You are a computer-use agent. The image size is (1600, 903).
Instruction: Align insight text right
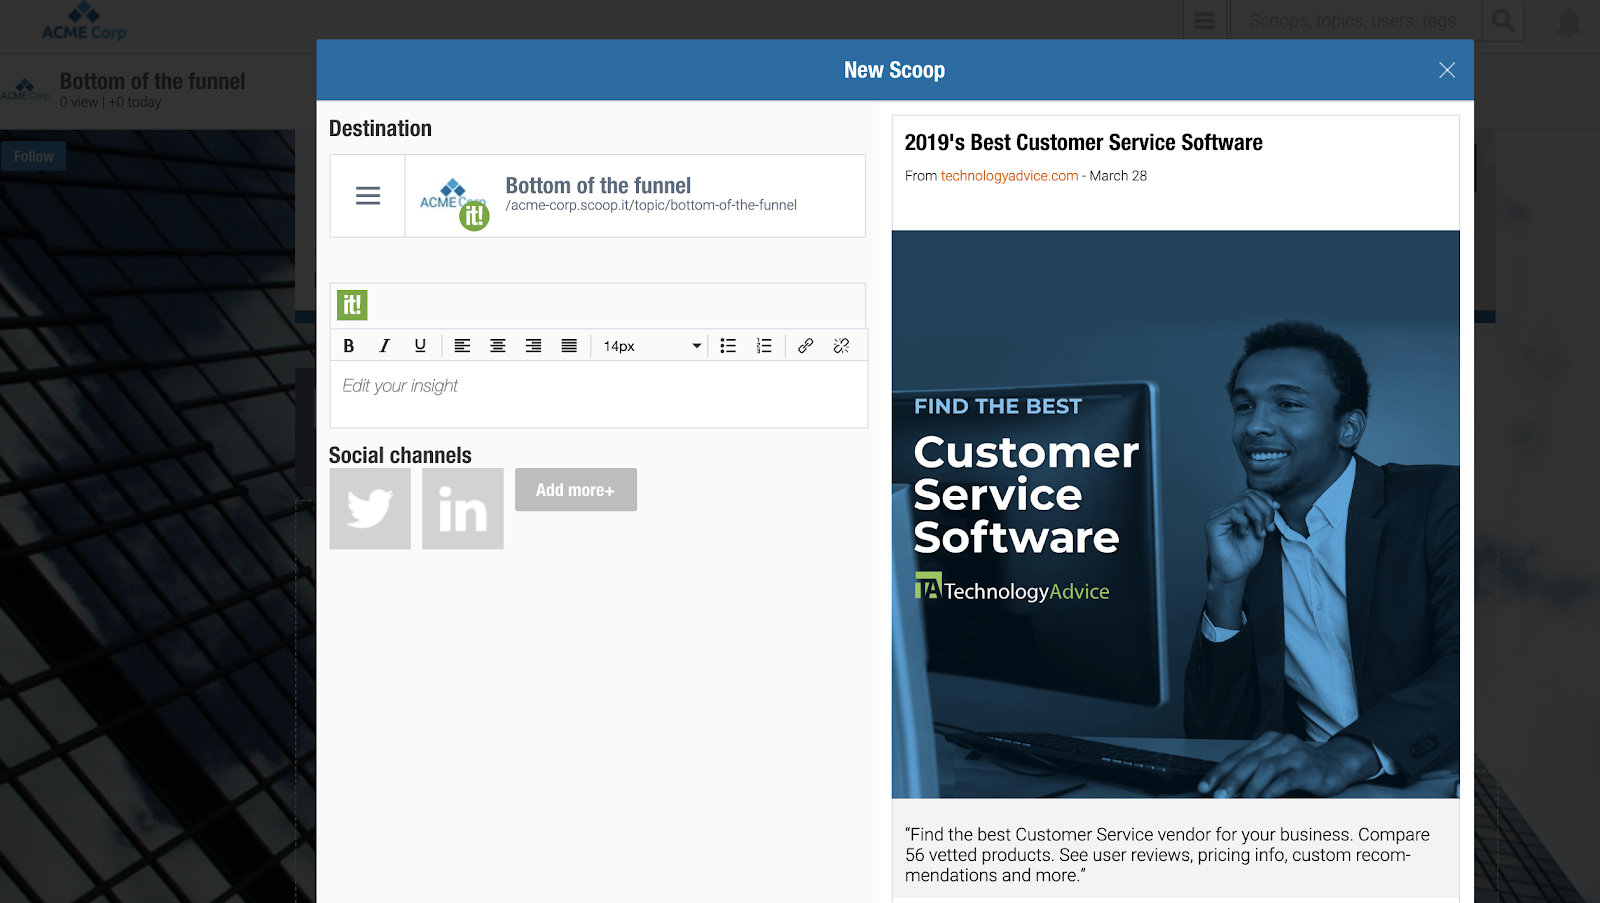(x=534, y=346)
